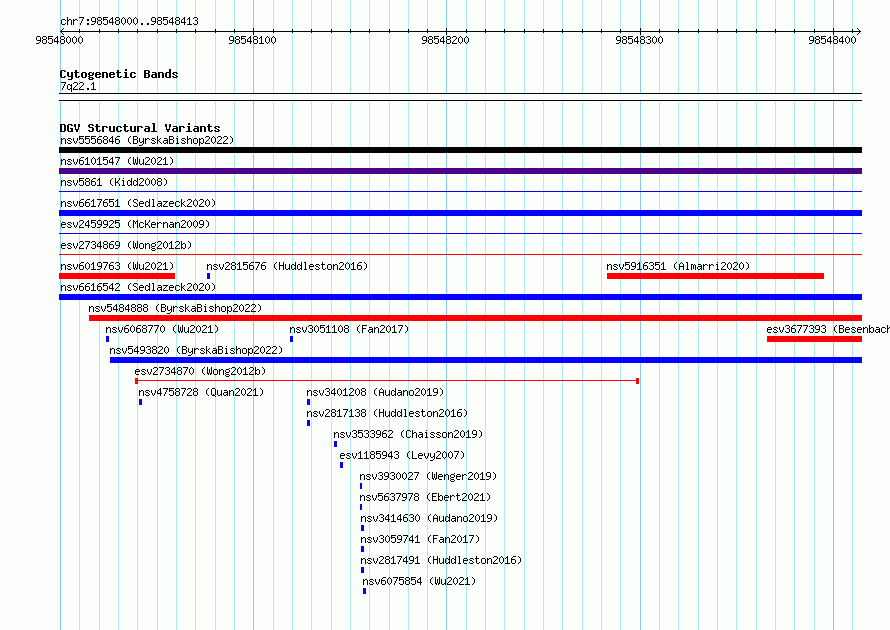
Task: Click the Cytogenetic Bands track title
Action: (x=119, y=74)
